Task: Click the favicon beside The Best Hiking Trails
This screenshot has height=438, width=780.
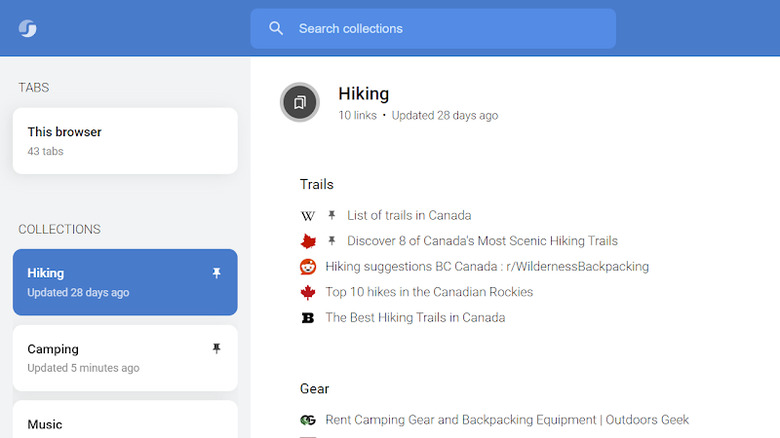Action: pos(308,318)
